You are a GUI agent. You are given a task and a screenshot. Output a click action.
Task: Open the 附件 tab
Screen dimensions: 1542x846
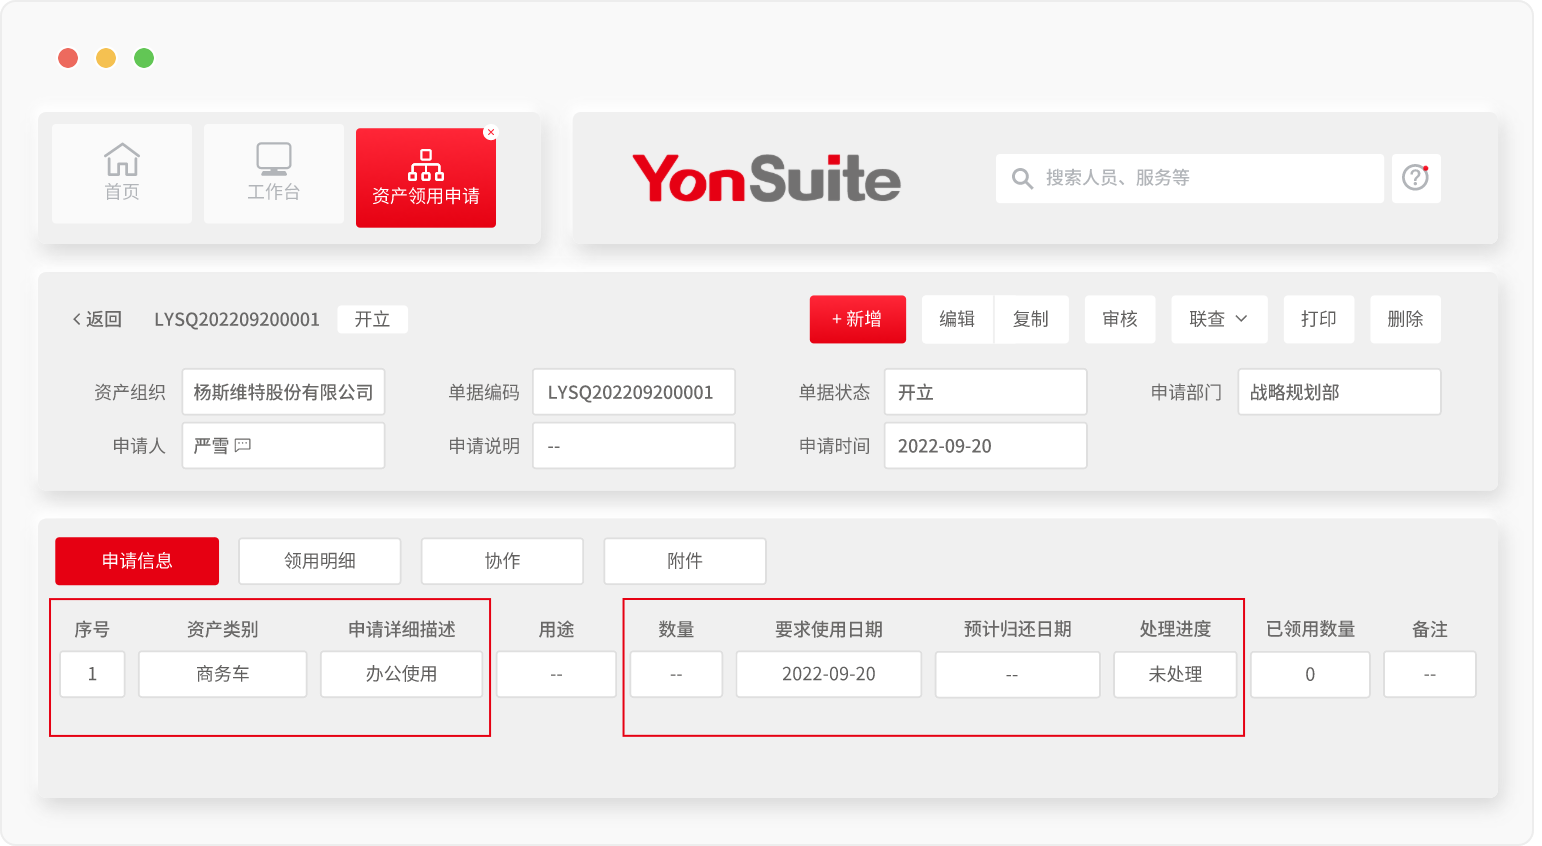coord(685,561)
